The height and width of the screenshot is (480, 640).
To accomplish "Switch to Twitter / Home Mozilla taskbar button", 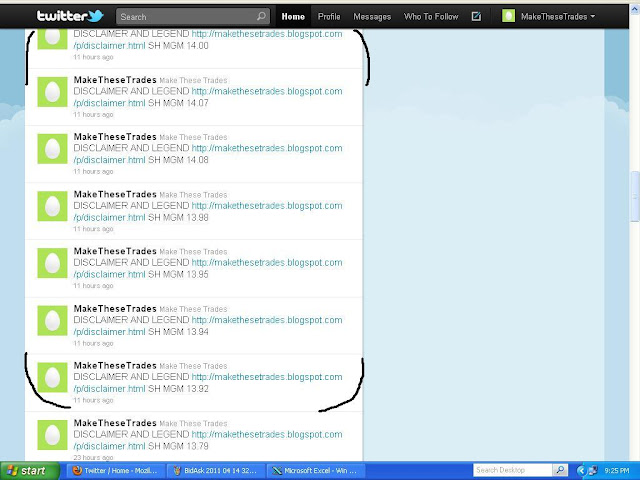I will 116,471.
